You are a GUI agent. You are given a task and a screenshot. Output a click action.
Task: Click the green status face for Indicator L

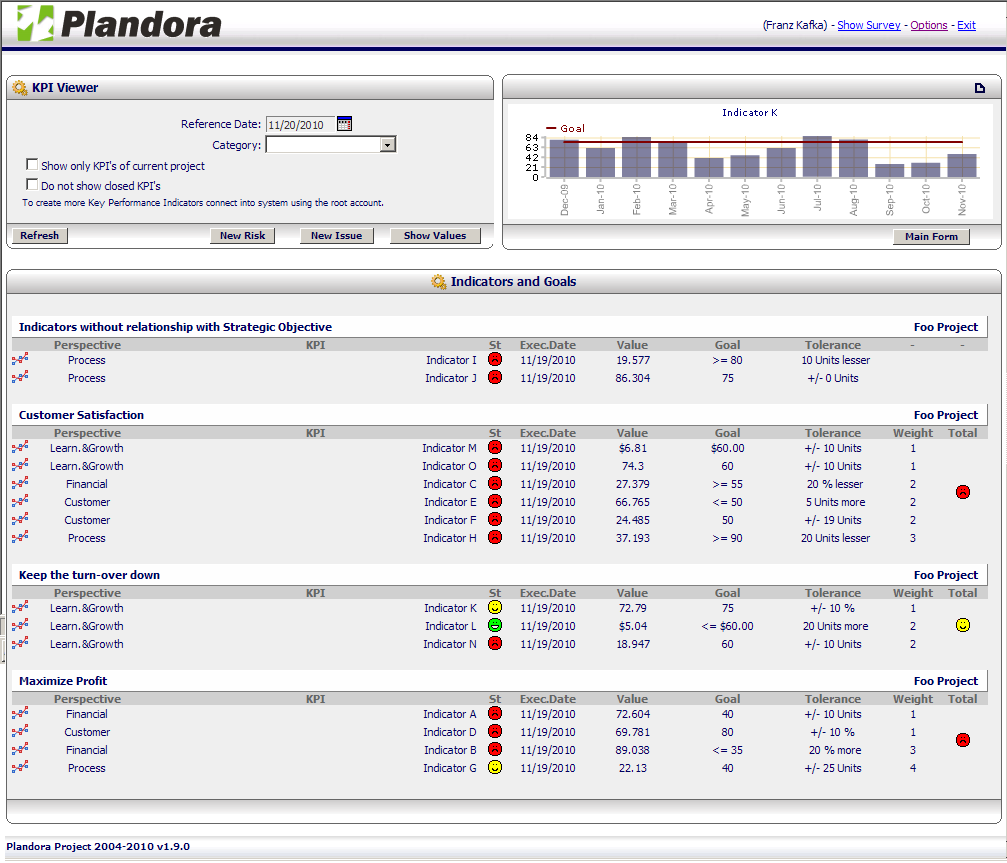(494, 626)
